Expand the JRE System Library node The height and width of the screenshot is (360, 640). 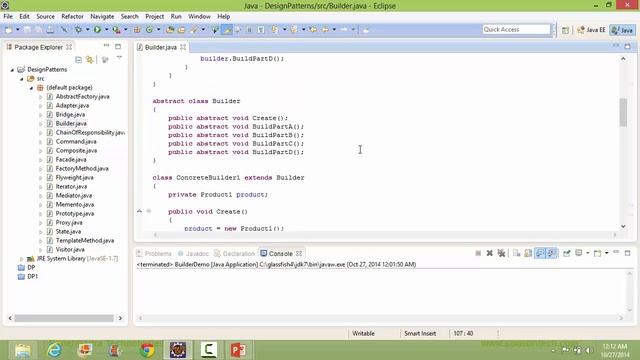(22, 259)
